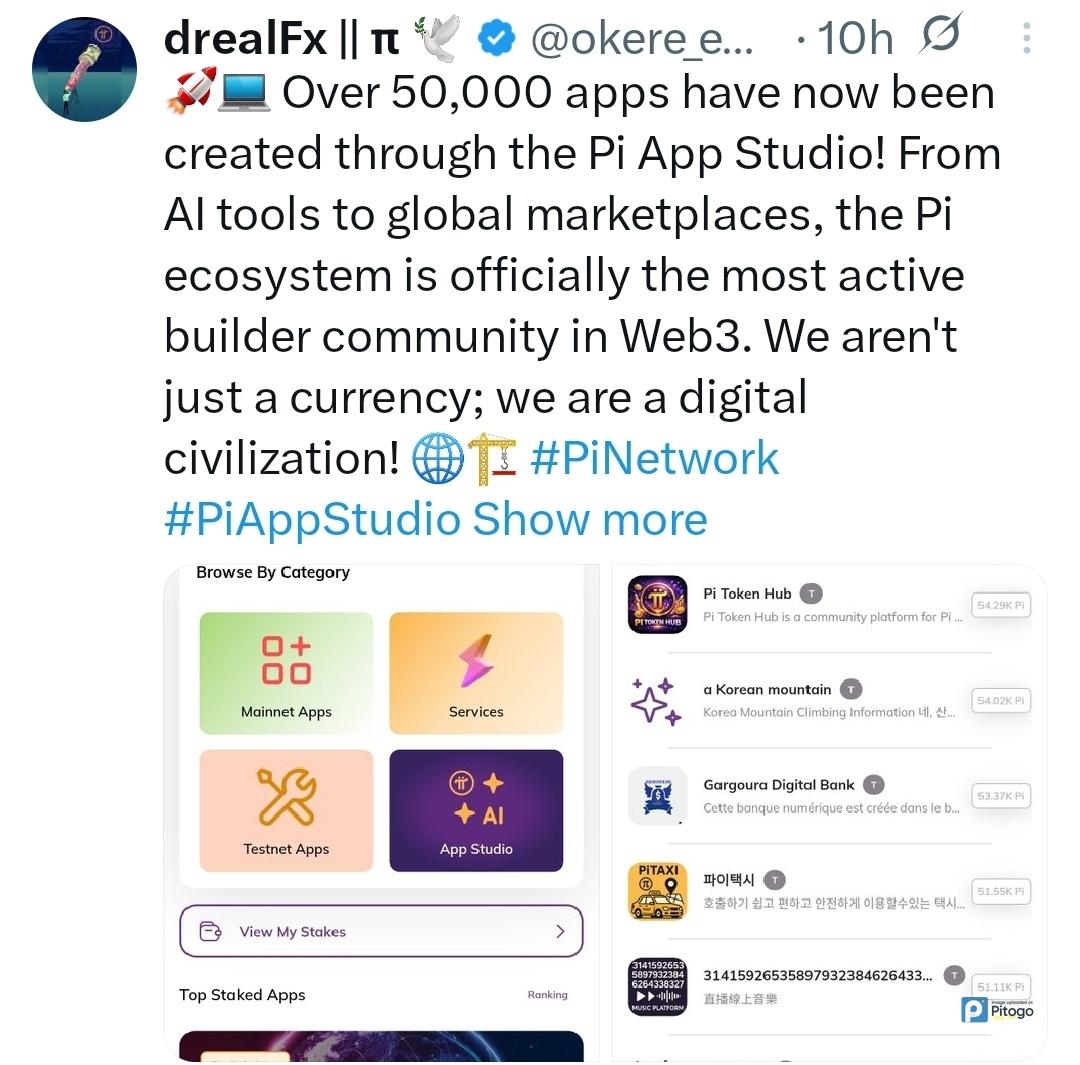Open the #PiNetwork hashtag
1080x1065 pixels.
coord(654,458)
